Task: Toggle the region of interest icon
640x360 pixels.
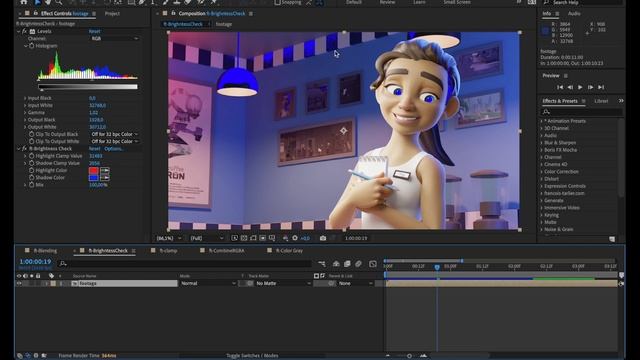Action: click(262, 238)
